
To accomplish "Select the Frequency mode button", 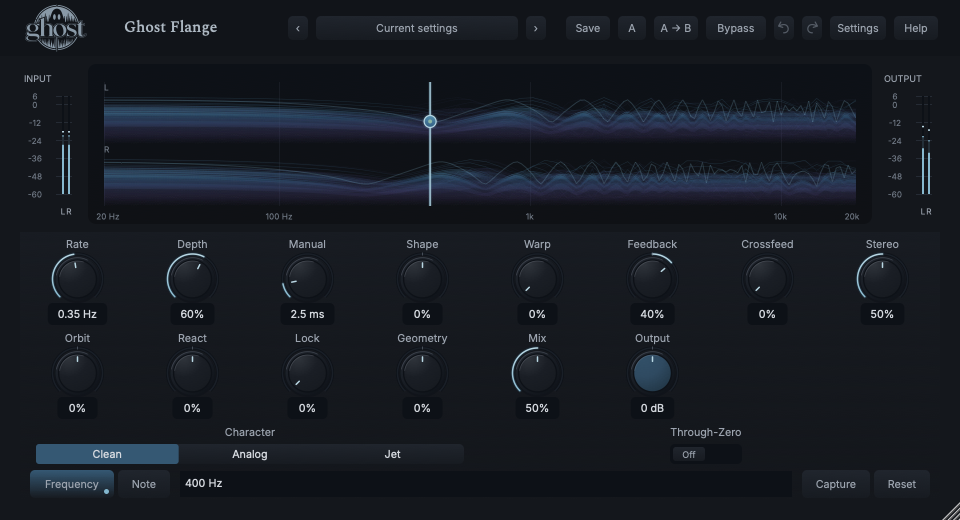I will click(72, 484).
